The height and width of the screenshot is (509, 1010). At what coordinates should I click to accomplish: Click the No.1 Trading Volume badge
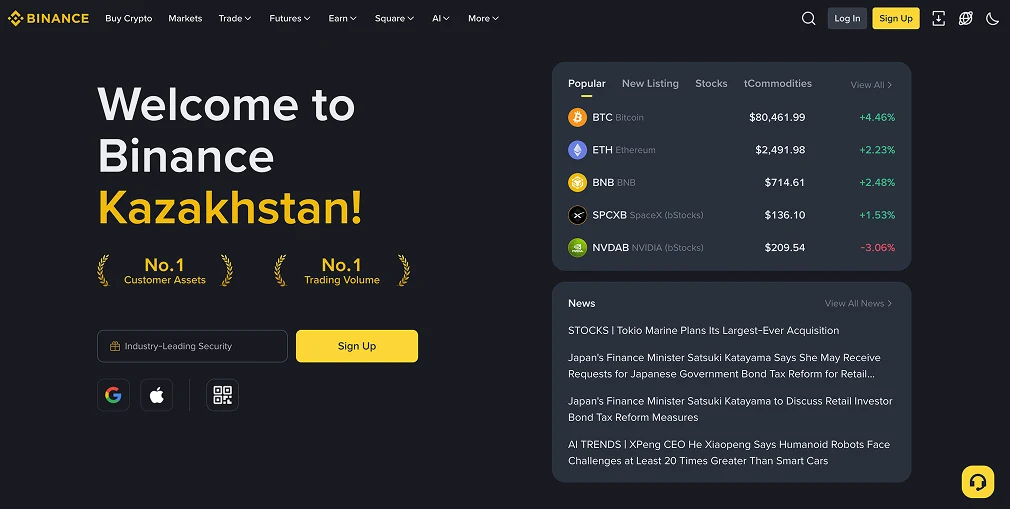coord(342,271)
